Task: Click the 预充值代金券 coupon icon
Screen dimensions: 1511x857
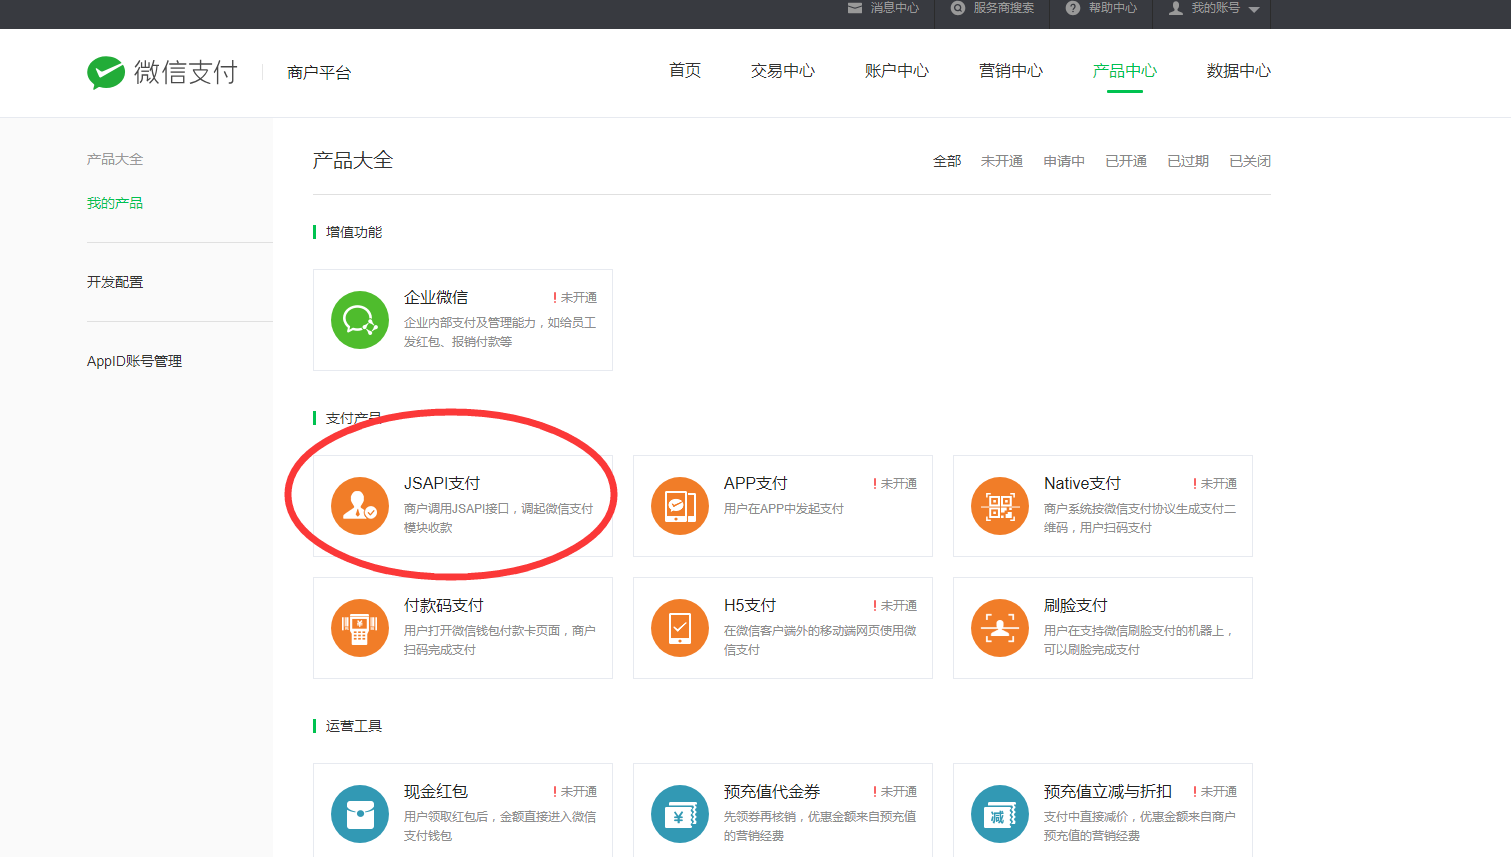Action: tap(680, 814)
